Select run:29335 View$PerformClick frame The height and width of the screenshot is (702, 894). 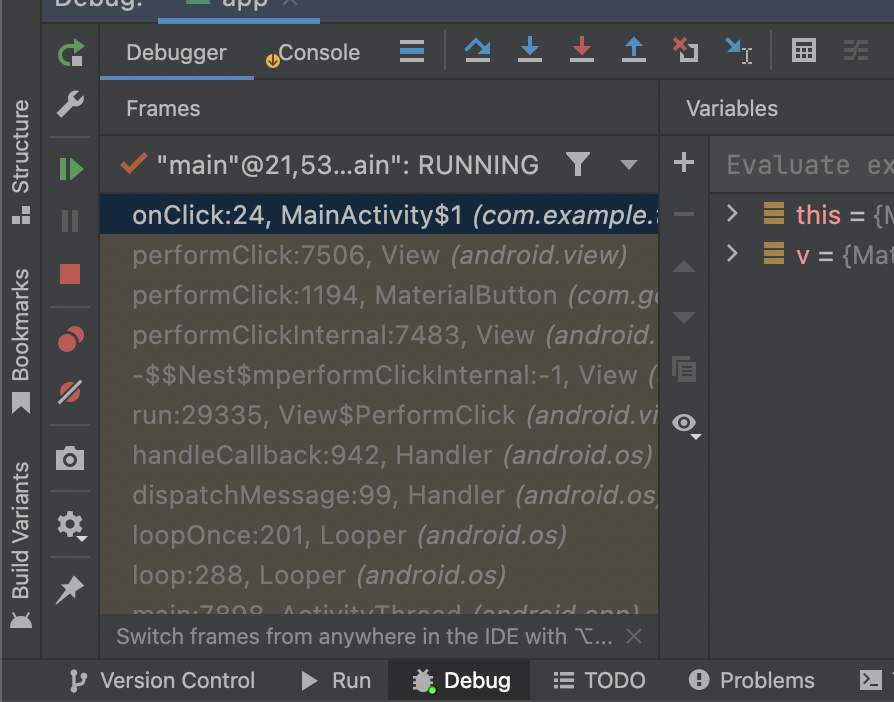379,415
